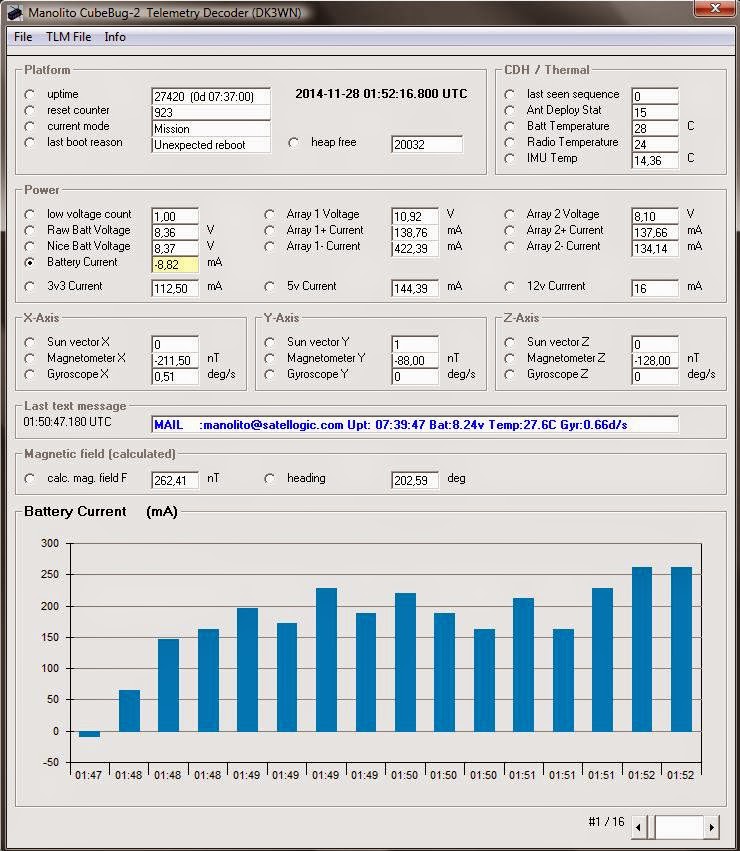Click the heap free value 20032
The image size is (740, 851).
427,144
